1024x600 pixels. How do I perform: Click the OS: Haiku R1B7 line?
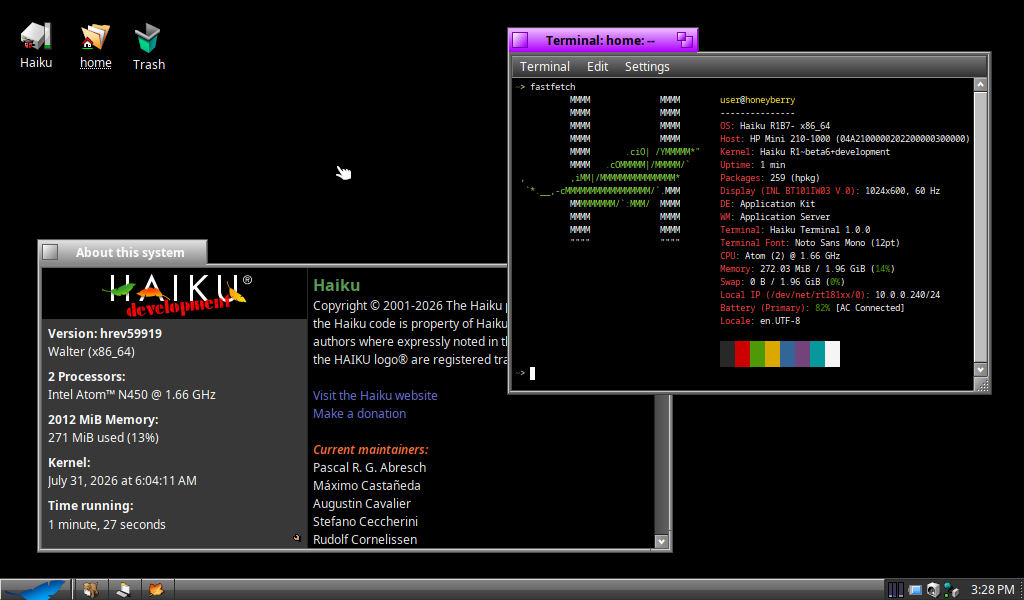pyautogui.click(x=775, y=126)
